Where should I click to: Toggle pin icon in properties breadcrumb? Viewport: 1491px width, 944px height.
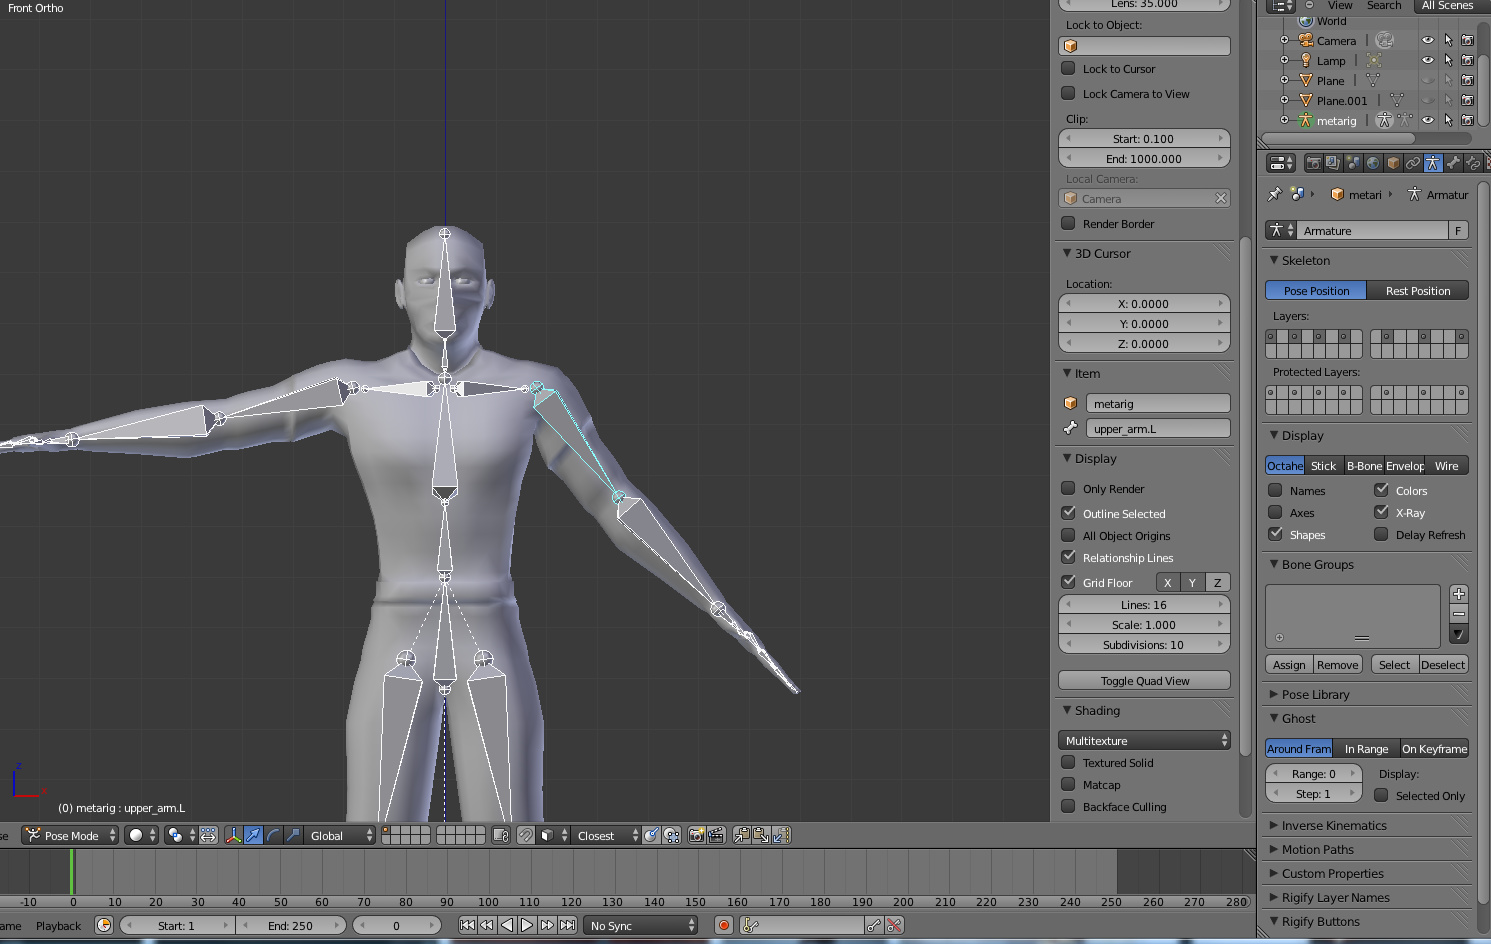(x=1274, y=194)
